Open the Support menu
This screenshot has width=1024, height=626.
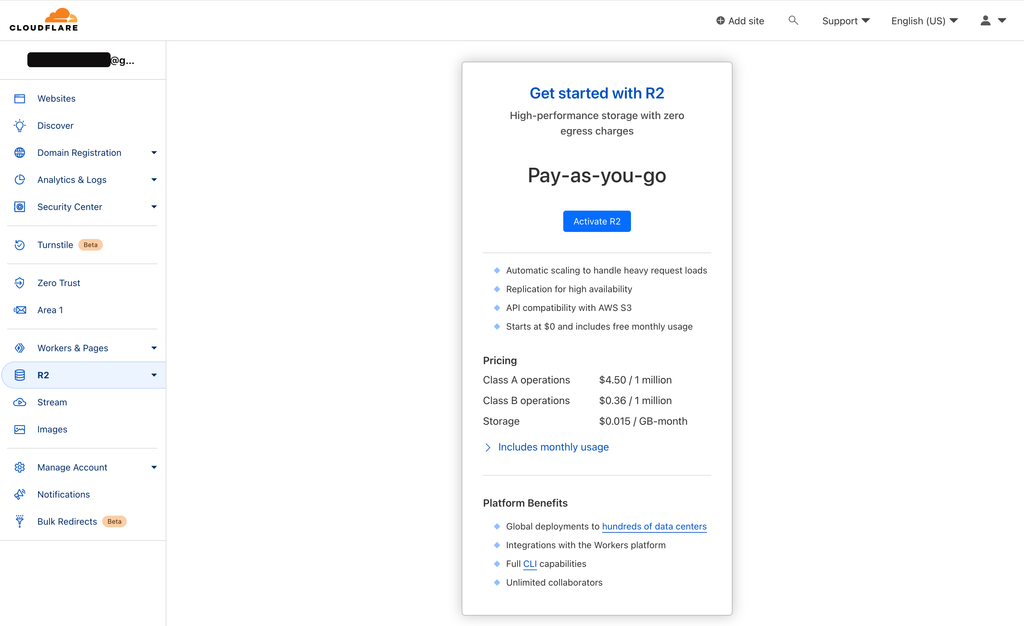coord(845,19)
